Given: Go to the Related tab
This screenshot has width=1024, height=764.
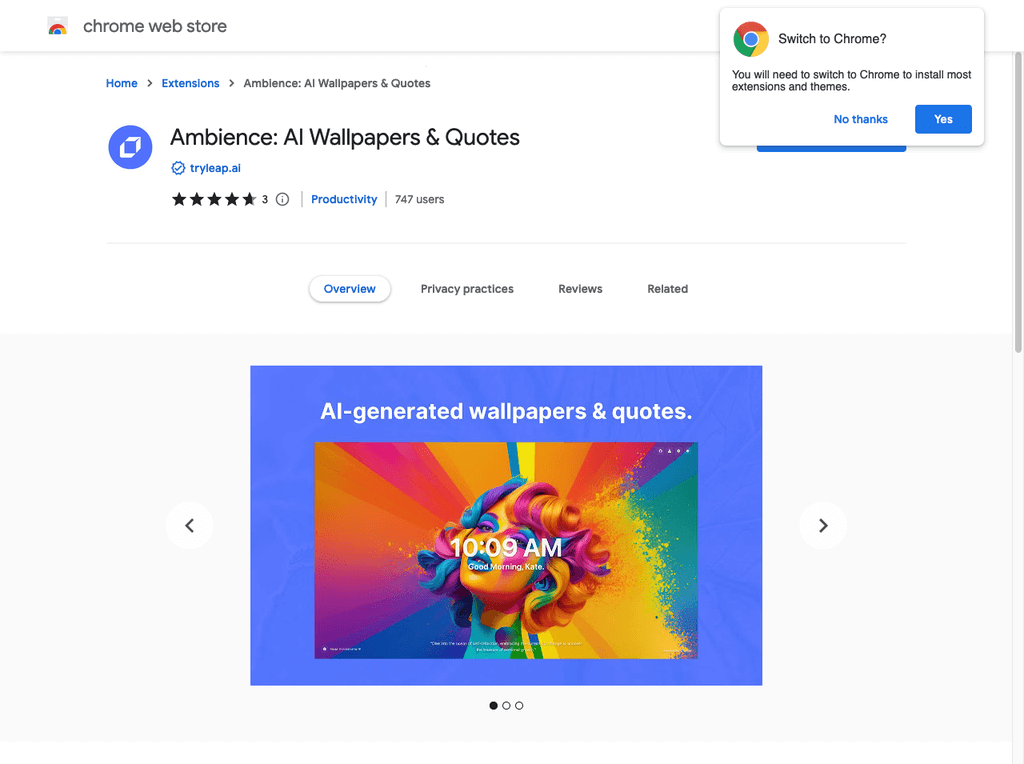Looking at the screenshot, I should pos(667,289).
